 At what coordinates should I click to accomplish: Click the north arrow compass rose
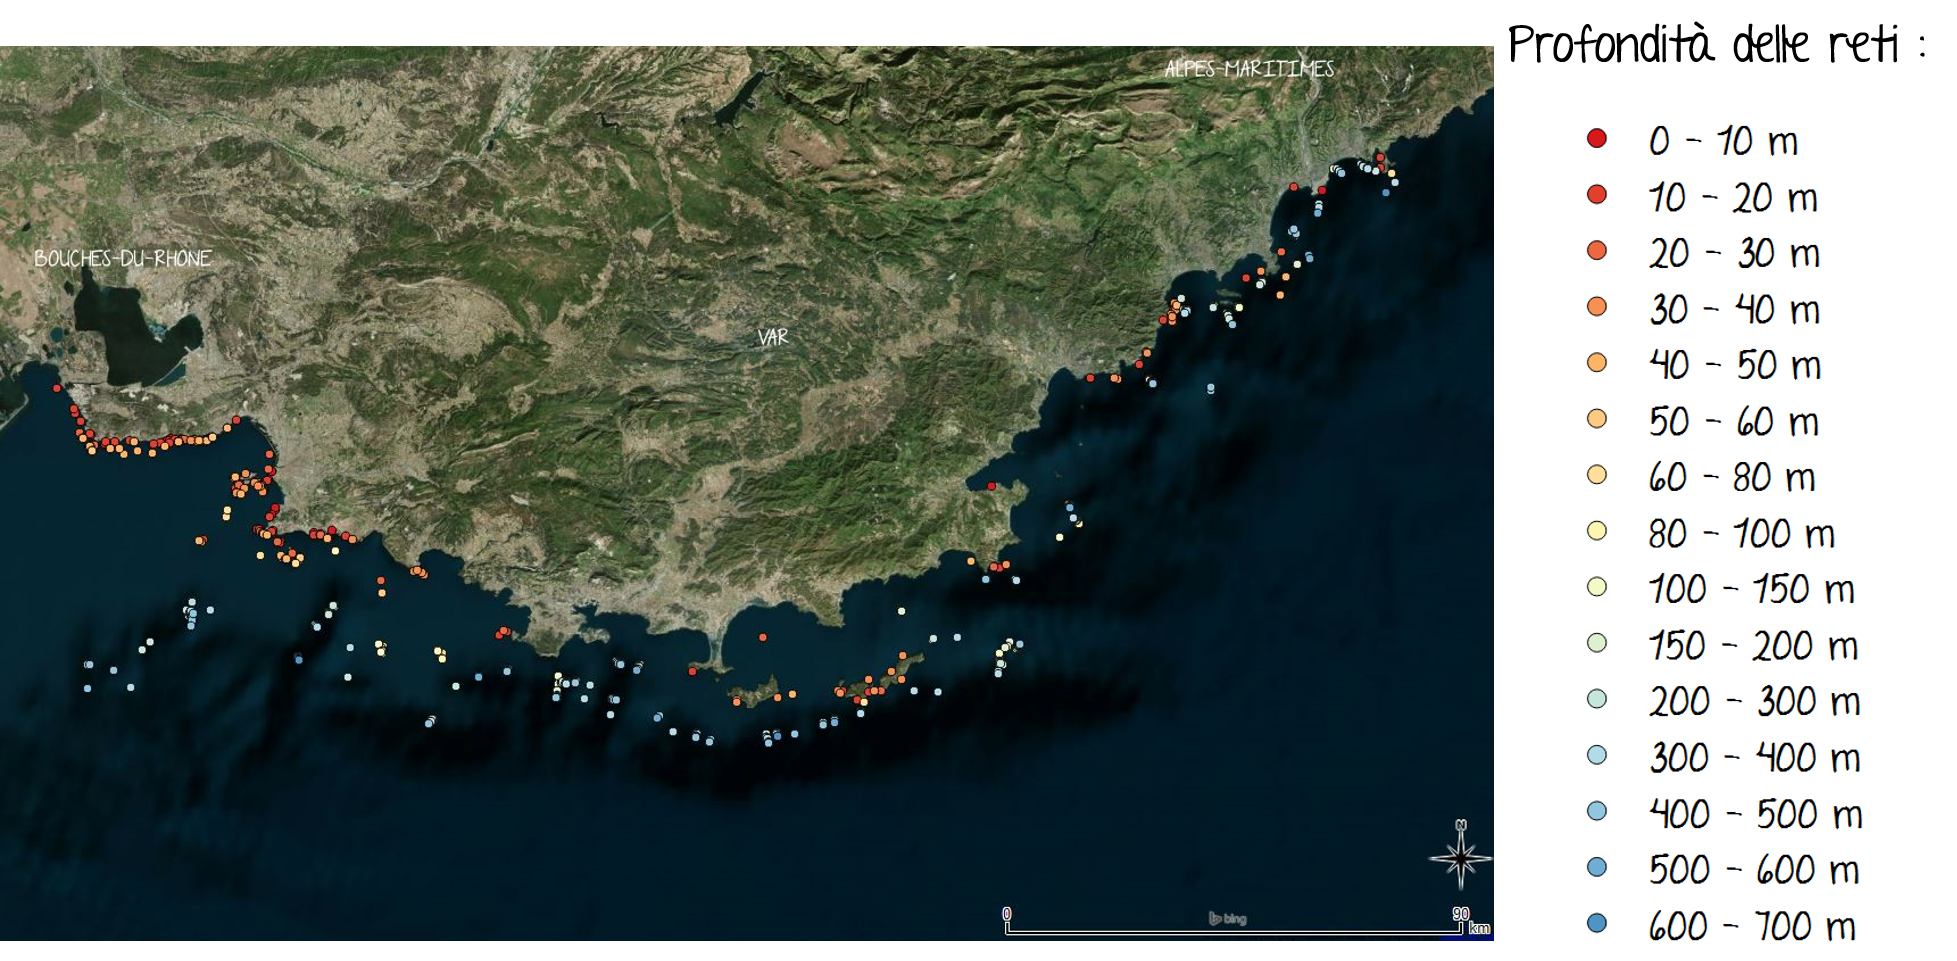pos(1460,856)
